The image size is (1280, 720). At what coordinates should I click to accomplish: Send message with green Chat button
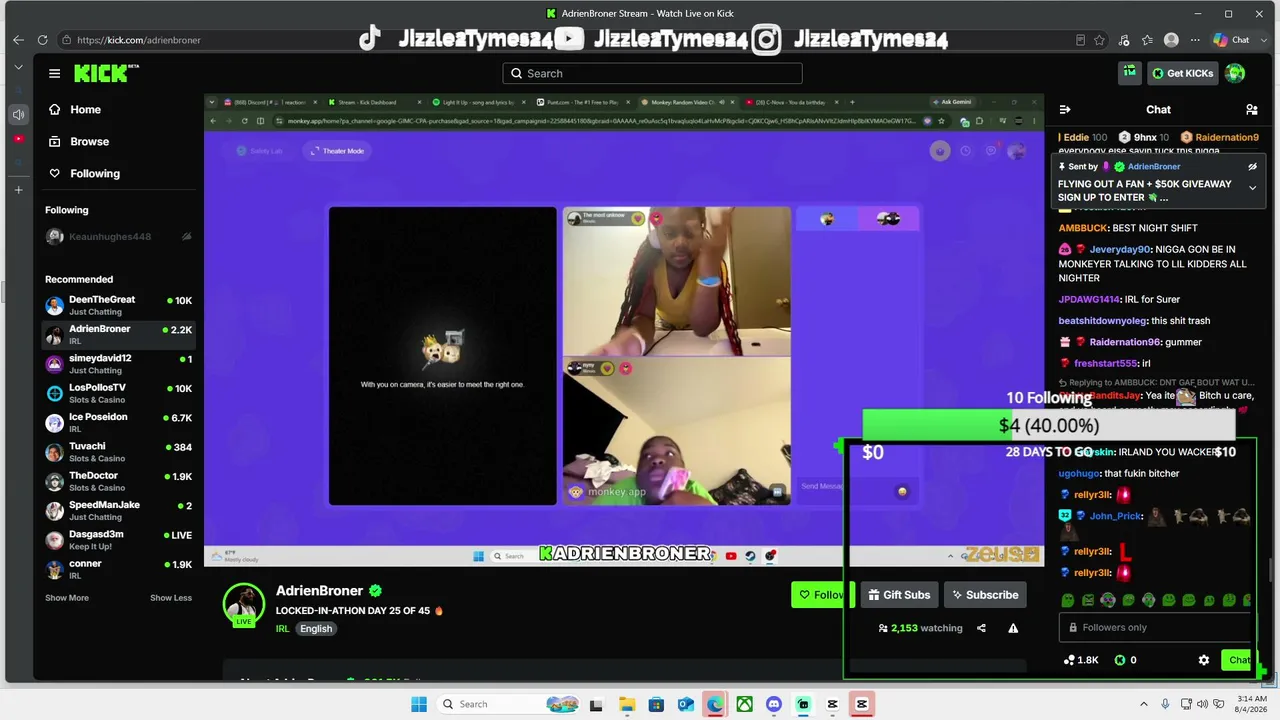1239,660
